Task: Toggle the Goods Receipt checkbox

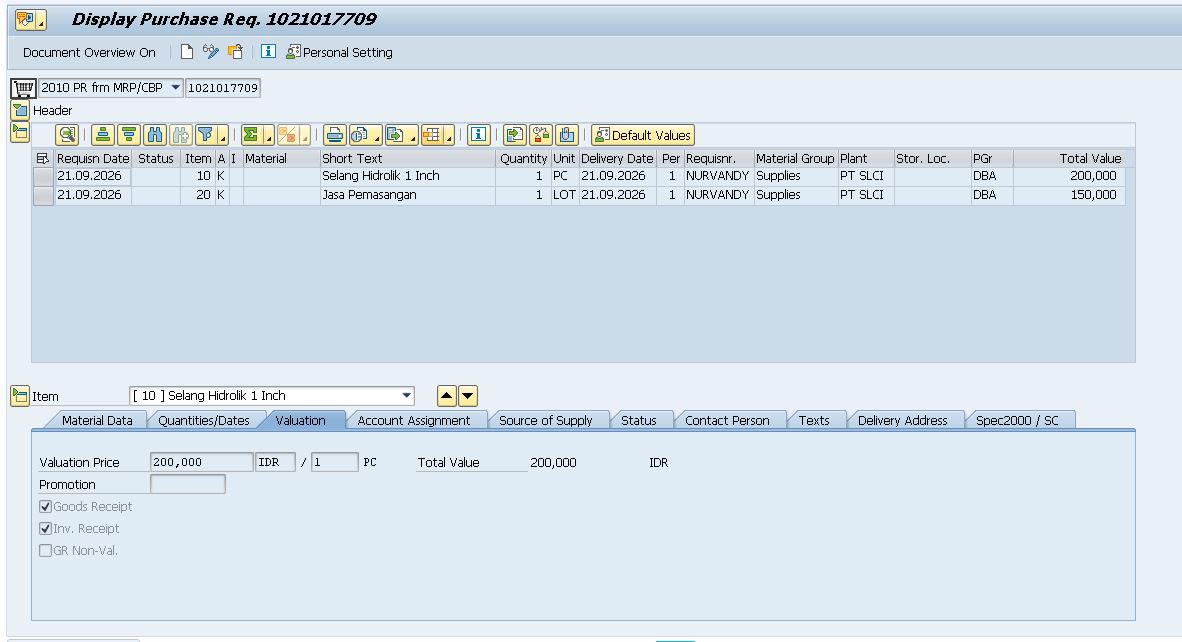Action: [45, 506]
